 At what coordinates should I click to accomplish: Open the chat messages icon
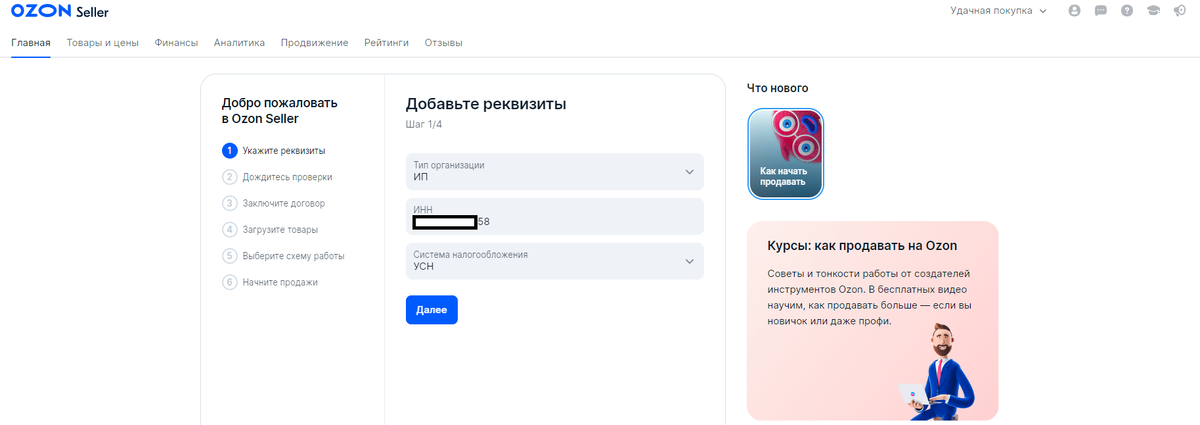1101,11
